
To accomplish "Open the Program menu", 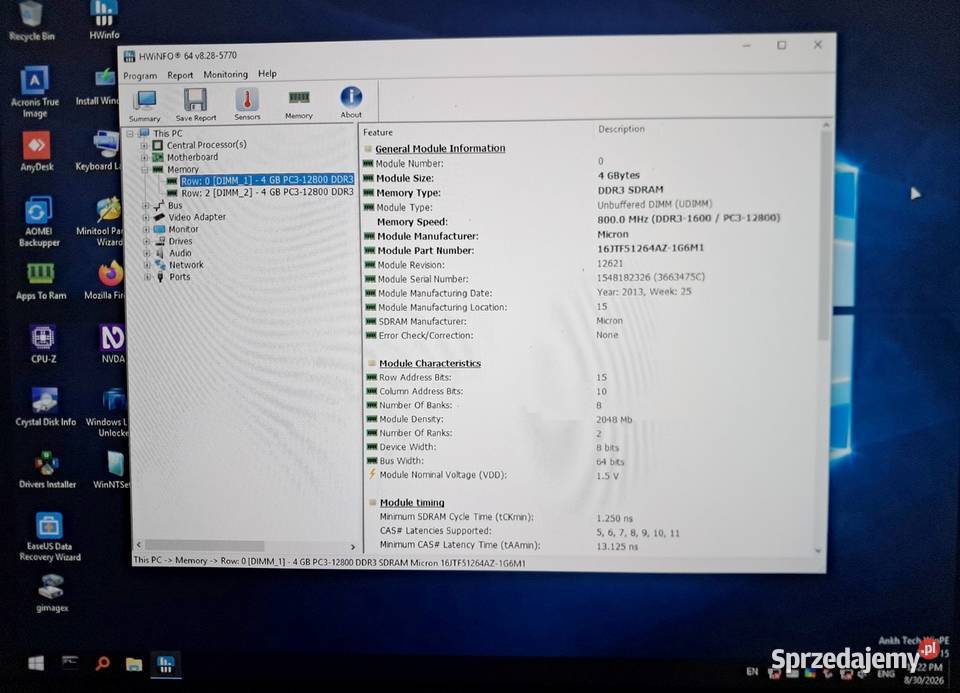I will [140, 76].
